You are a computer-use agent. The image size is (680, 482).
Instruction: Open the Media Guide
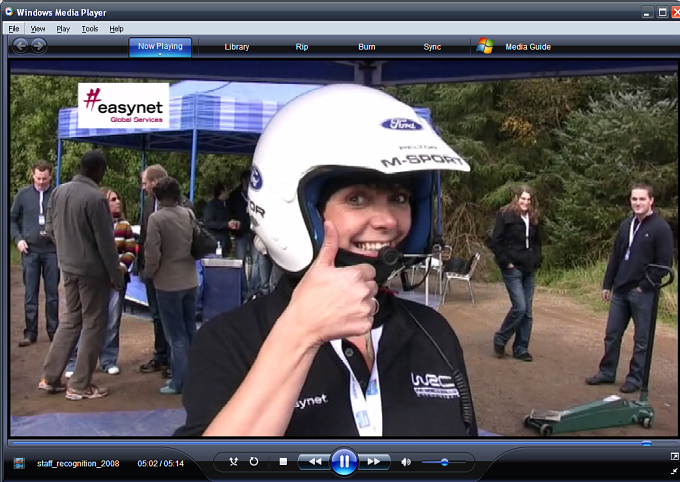click(x=528, y=47)
